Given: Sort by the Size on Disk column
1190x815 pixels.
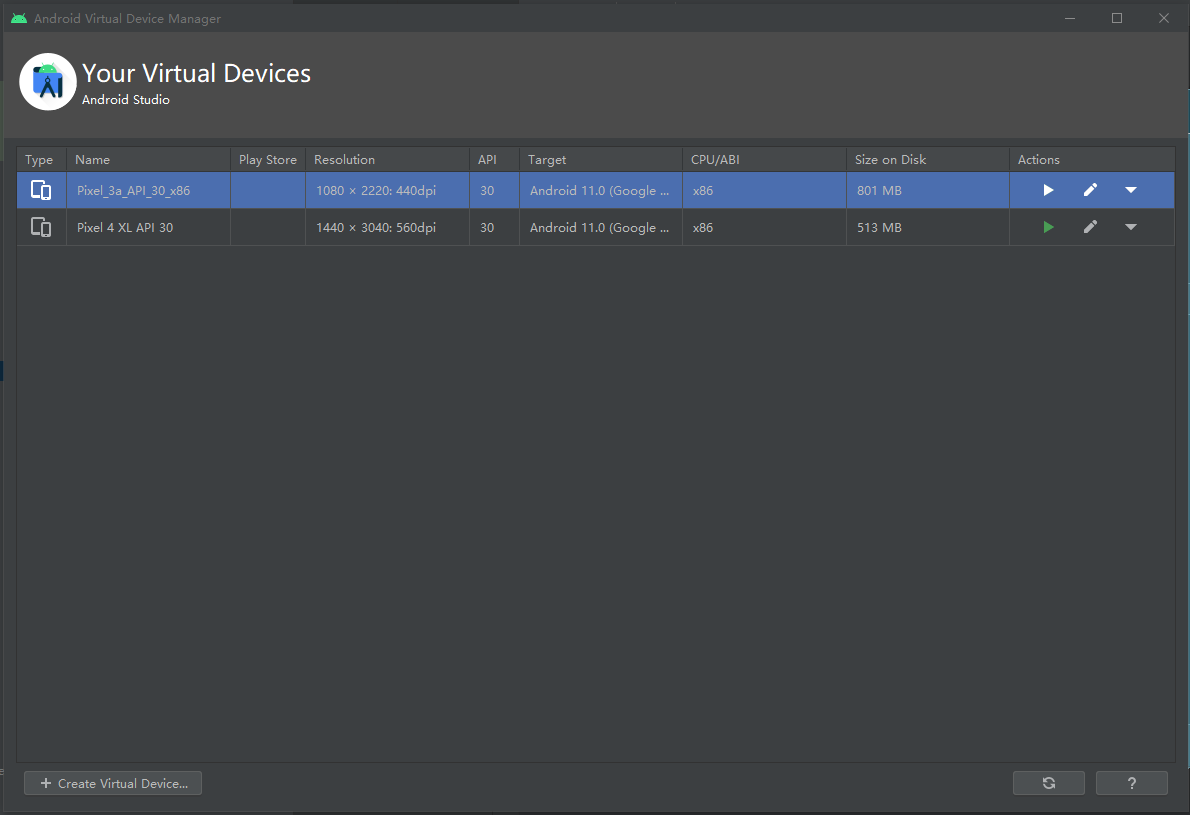Looking at the screenshot, I should coord(890,159).
